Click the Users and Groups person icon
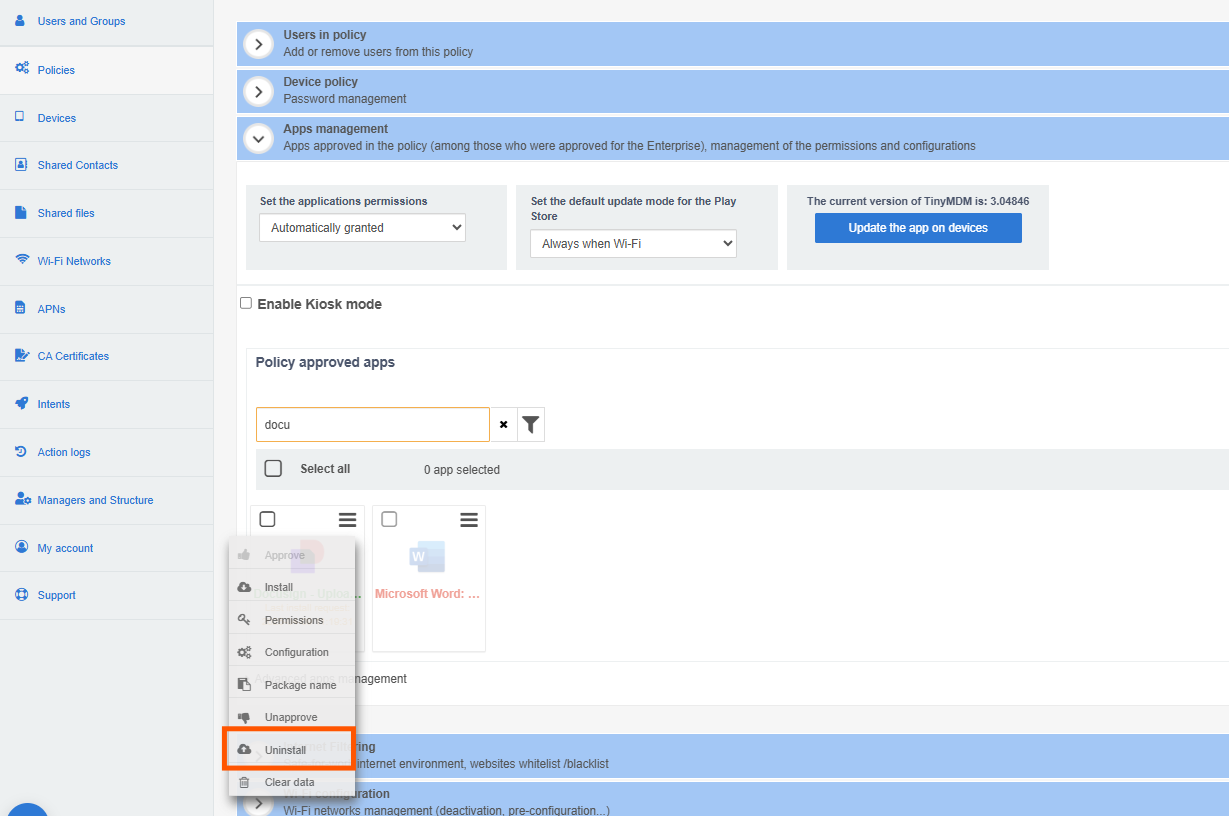 [20, 20]
